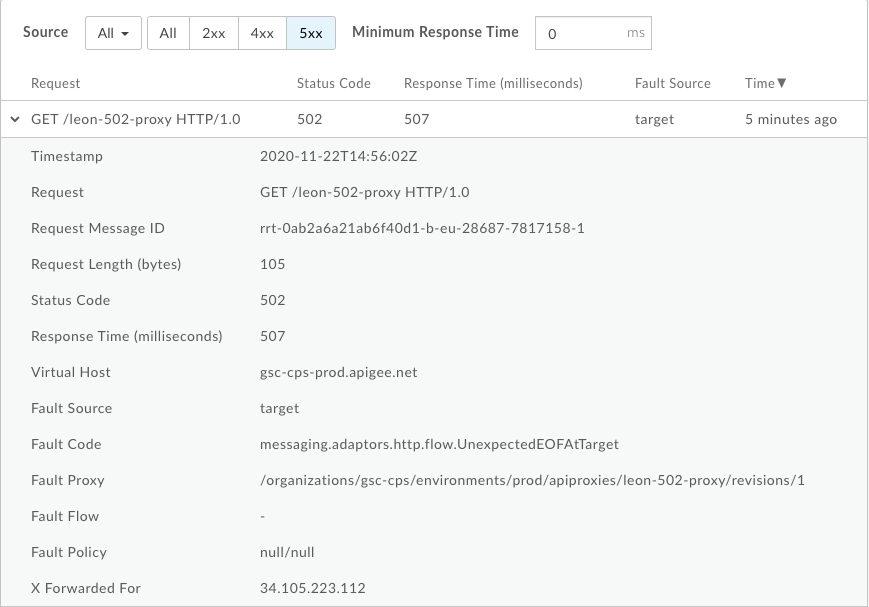The image size is (869, 607).
Task: Open the Fault Proxy revisions path
Action: click(x=532, y=480)
